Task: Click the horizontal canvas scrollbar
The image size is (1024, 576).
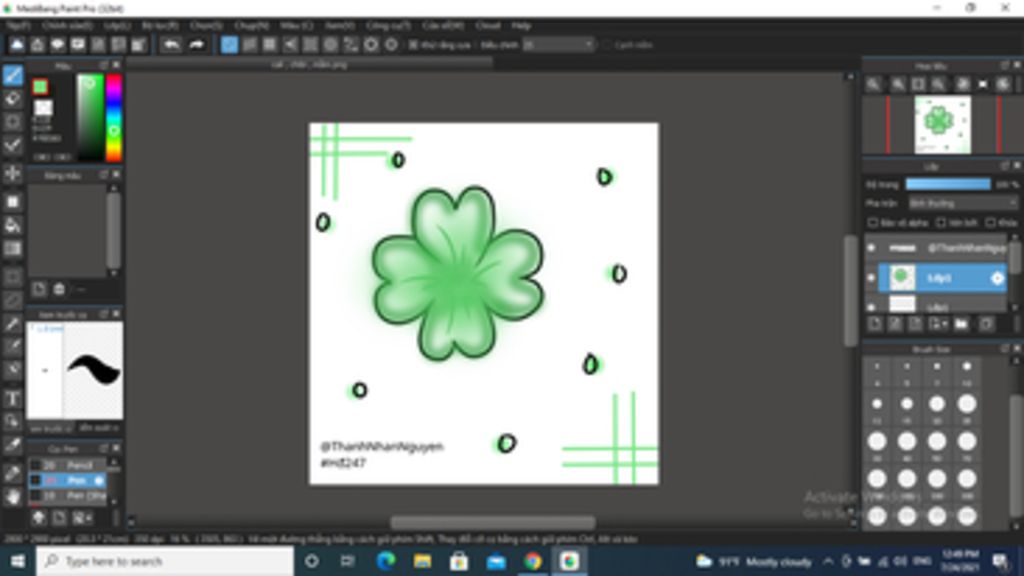Action: pyautogui.click(x=492, y=522)
